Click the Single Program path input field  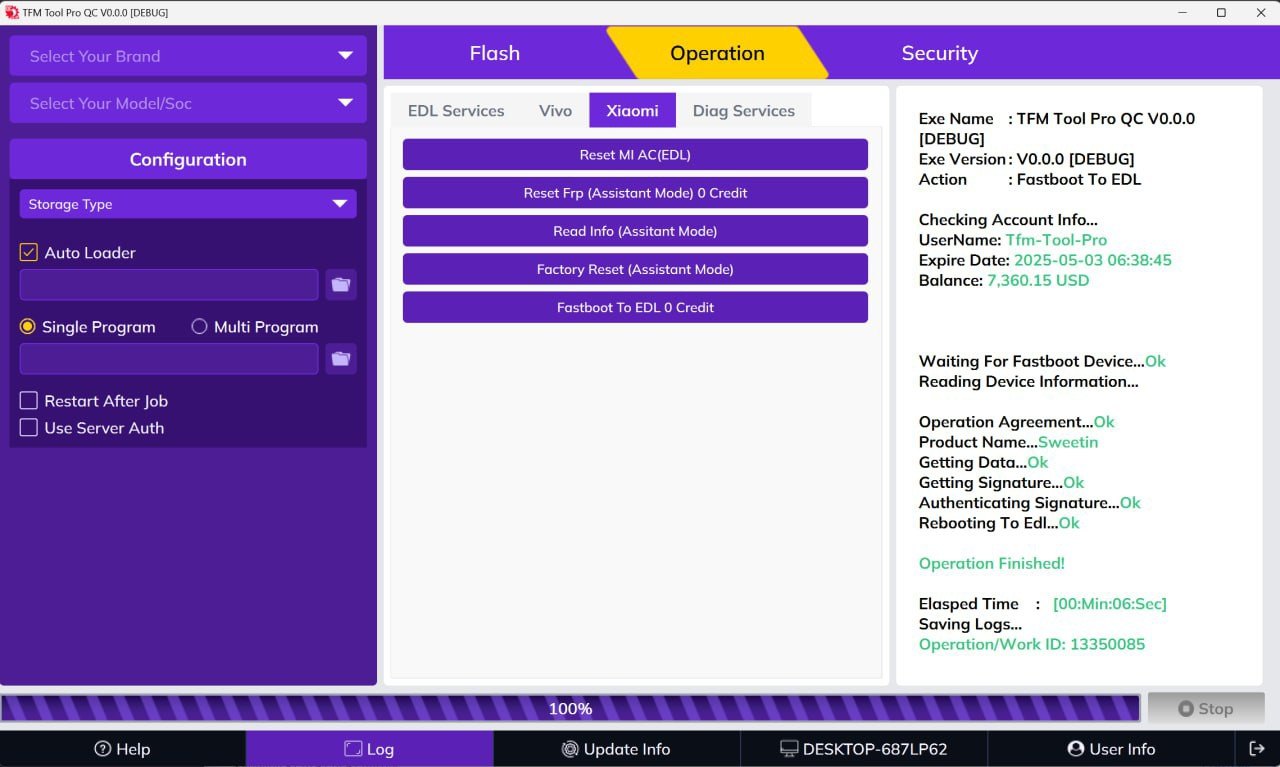tap(169, 359)
